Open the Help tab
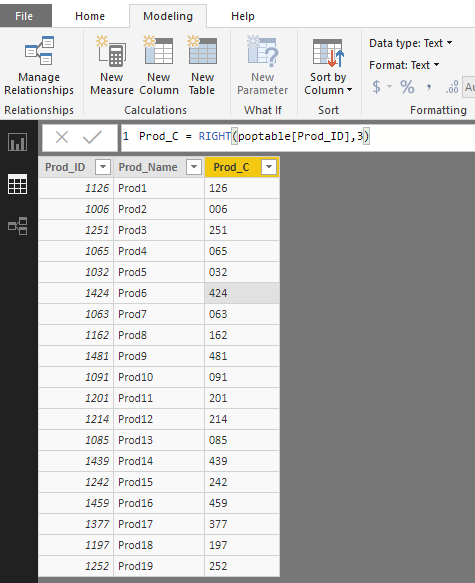 pyautogui.click(x=243, y=16)
